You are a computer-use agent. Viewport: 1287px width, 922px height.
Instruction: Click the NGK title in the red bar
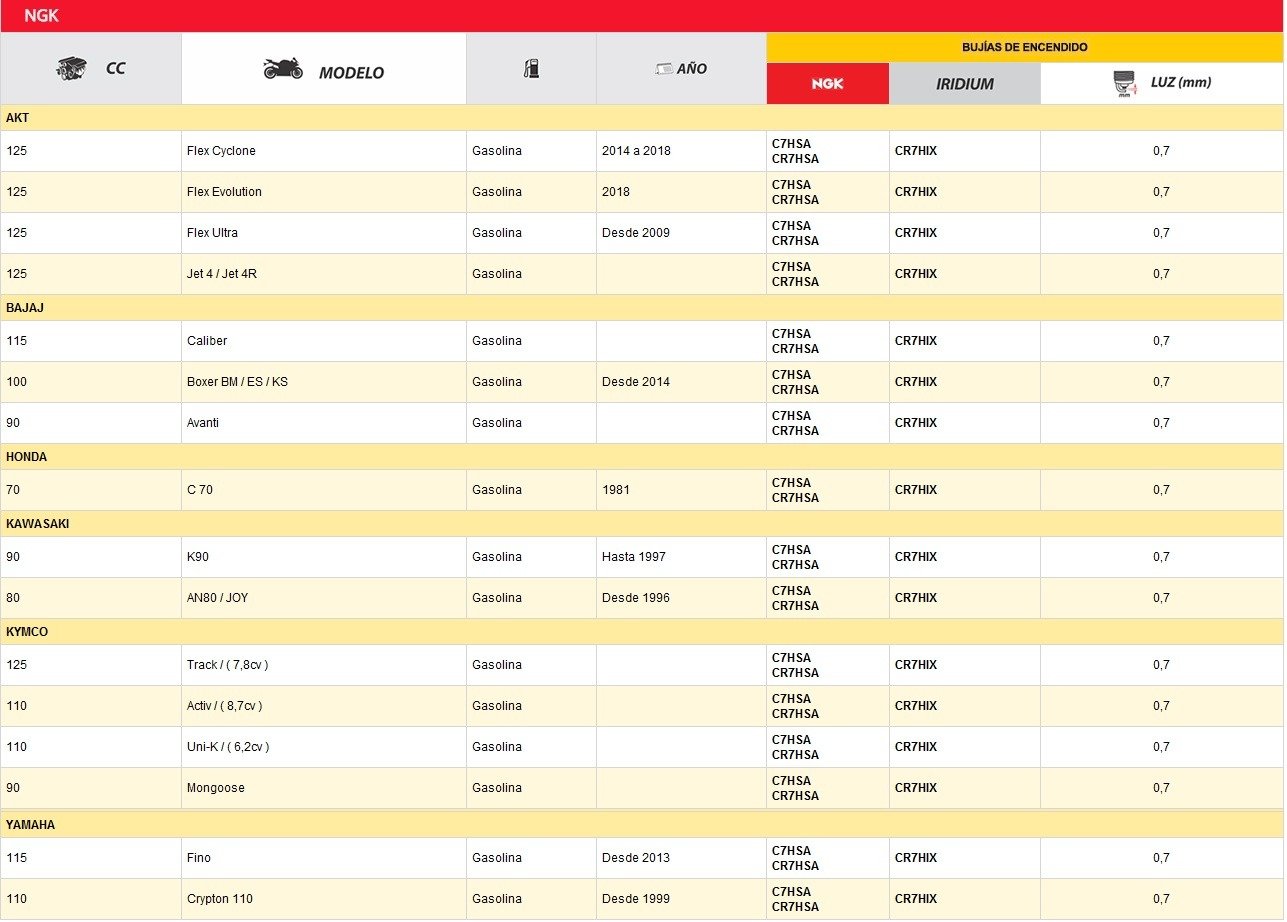[42, 16]
